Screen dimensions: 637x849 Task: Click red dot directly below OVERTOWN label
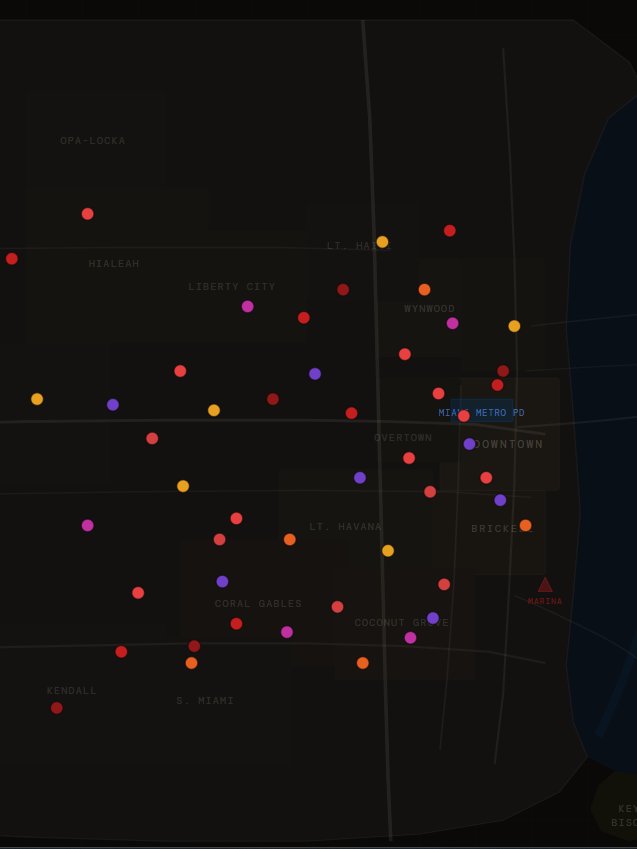(409, 458)
